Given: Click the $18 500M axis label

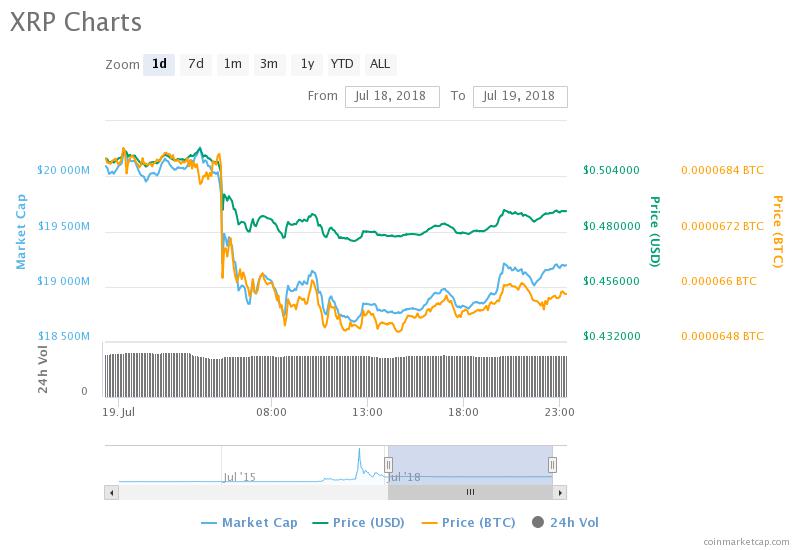Looking at the screenshot, I should (x=64, y=336).
